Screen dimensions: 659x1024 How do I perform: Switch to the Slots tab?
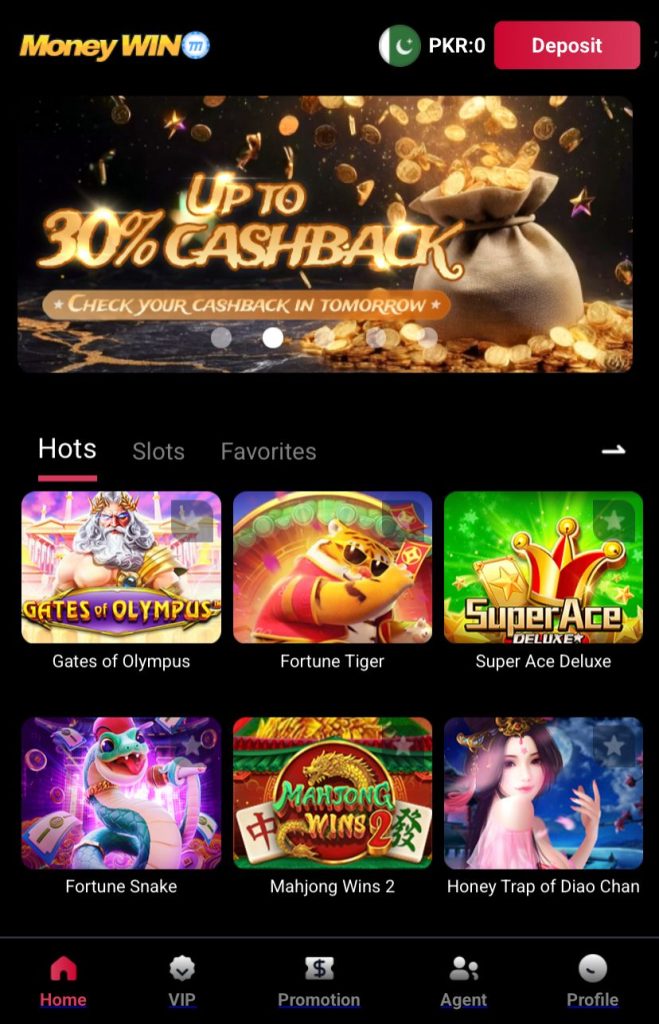[x=158, y=451]
